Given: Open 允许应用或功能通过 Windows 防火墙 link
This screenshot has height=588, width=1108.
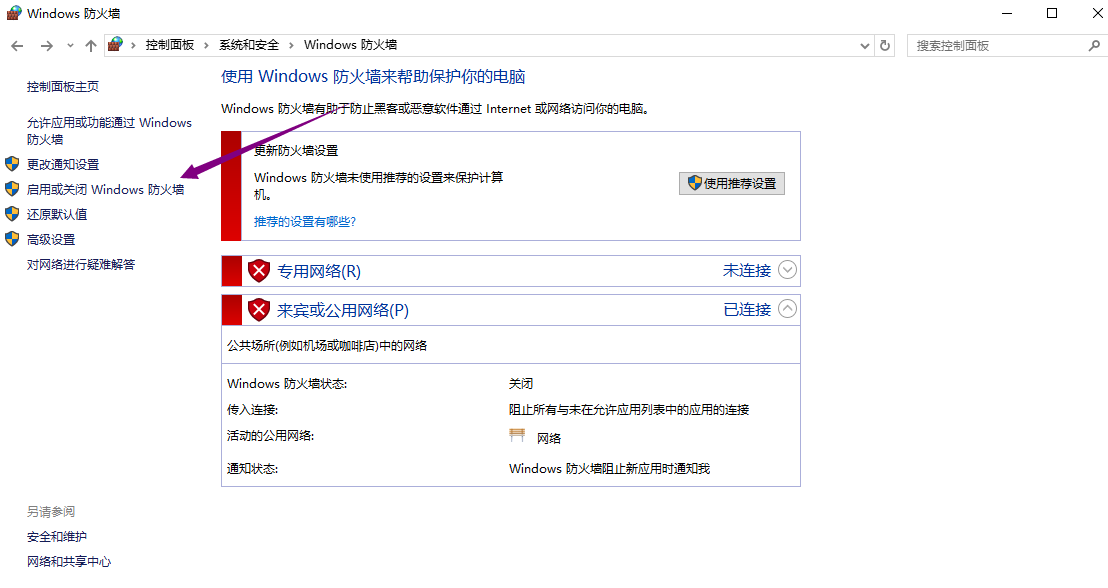Looking at the screenshot, I should click(110, 131).
